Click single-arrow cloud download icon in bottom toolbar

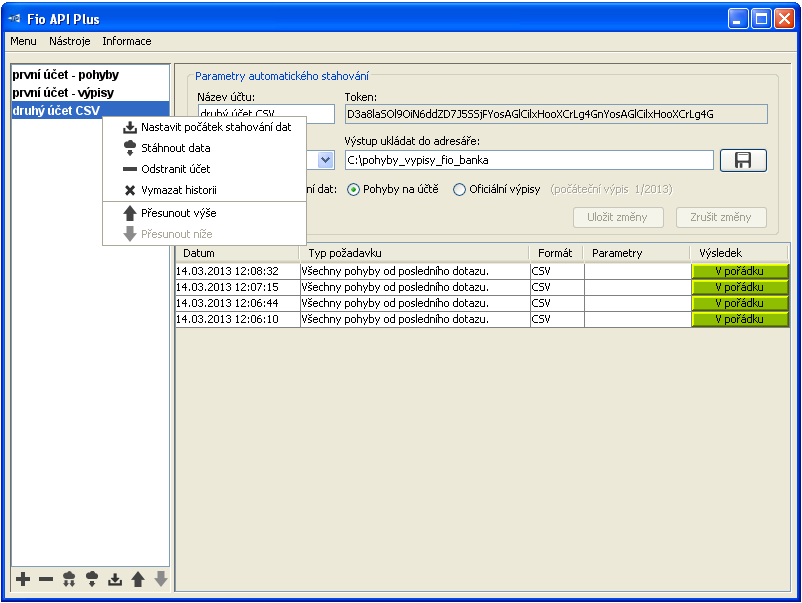92,579
